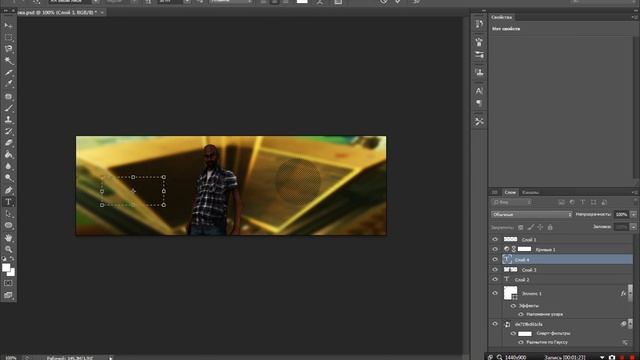The image size is (640, 360).
Task: Set the foreground color swatch
Action: coord(6,268)
